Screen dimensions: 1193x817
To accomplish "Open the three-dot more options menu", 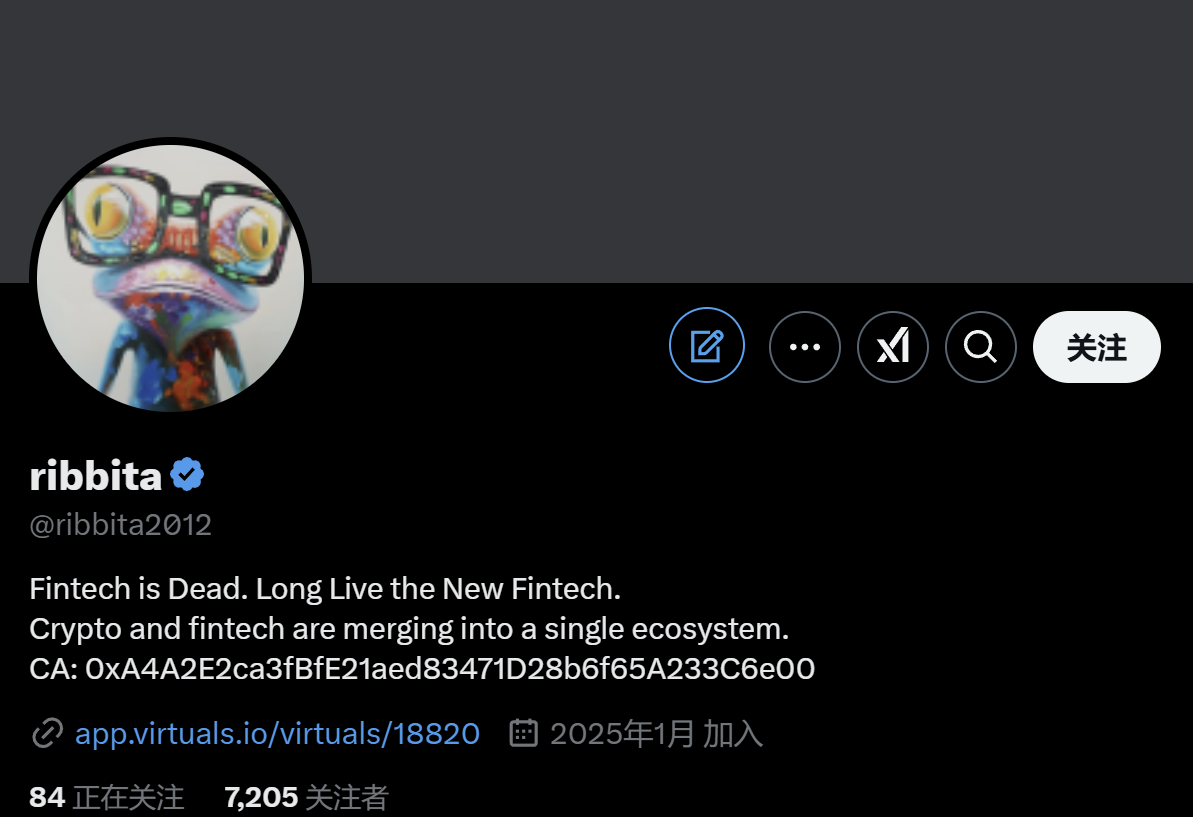I will (x=805, y=347).
